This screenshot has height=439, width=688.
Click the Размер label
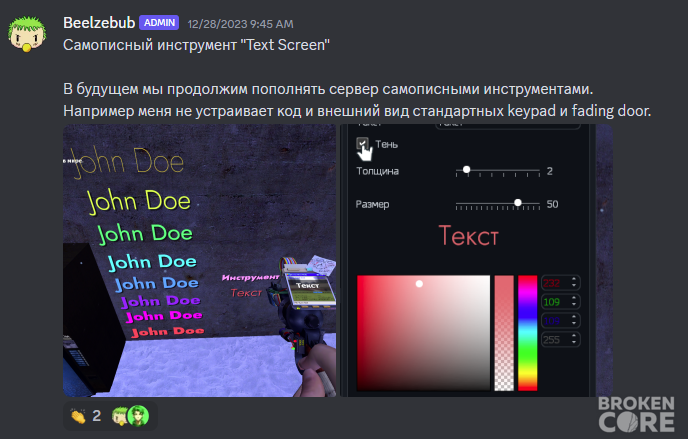click(372, 204)
